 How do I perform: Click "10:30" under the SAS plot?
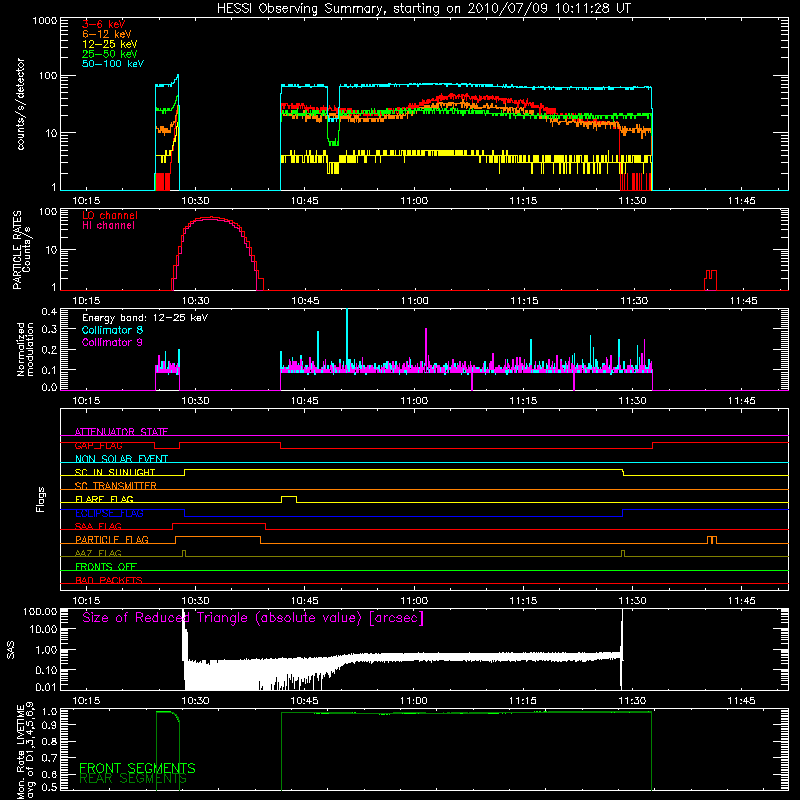tap(195, 701)
